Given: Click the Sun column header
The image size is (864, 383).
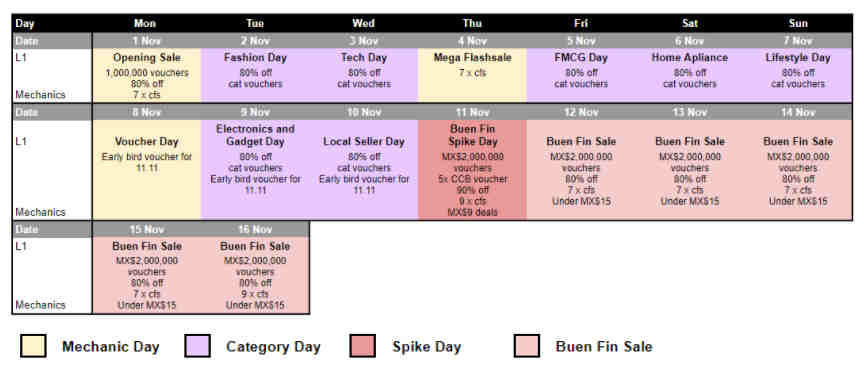Looking at the screenshot, I should point(798,23).
